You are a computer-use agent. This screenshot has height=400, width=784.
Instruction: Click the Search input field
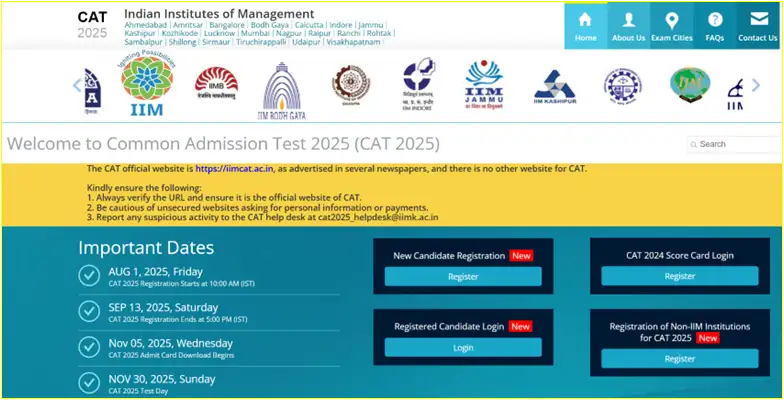click(734, 144)
